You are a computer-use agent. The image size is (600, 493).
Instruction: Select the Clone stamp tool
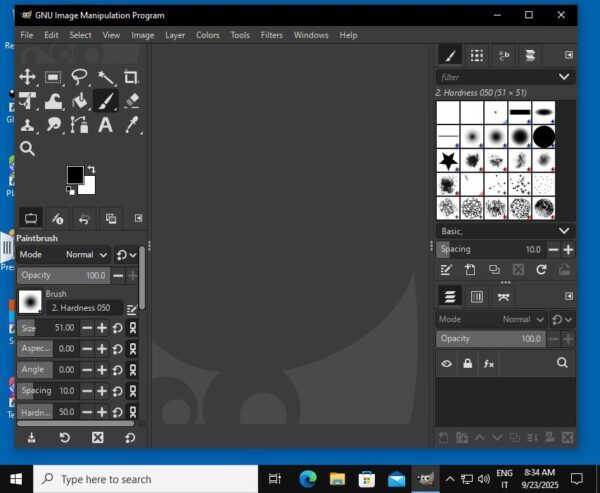28,125
